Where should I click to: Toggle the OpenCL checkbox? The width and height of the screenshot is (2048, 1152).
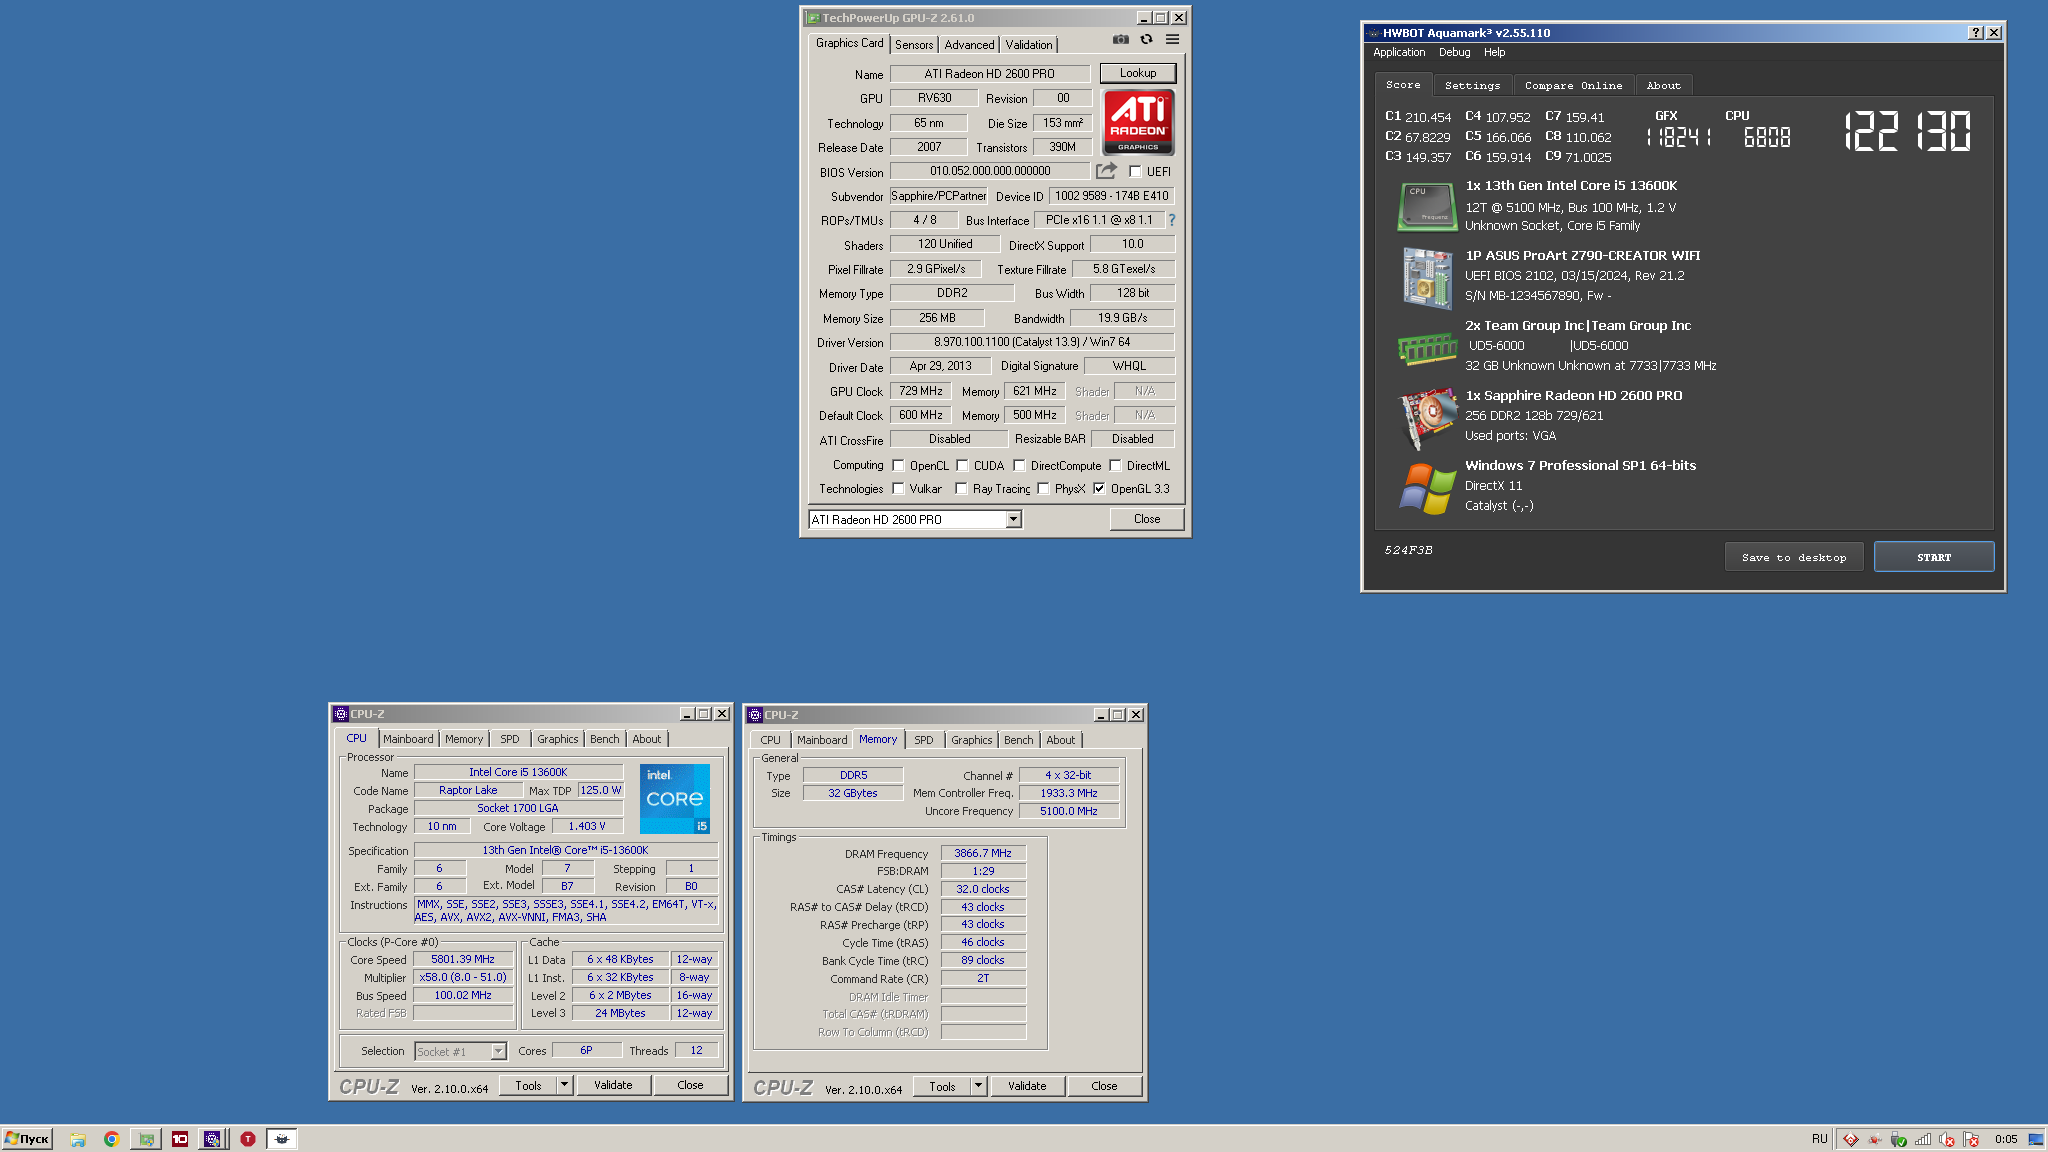(x=898, y=466)
